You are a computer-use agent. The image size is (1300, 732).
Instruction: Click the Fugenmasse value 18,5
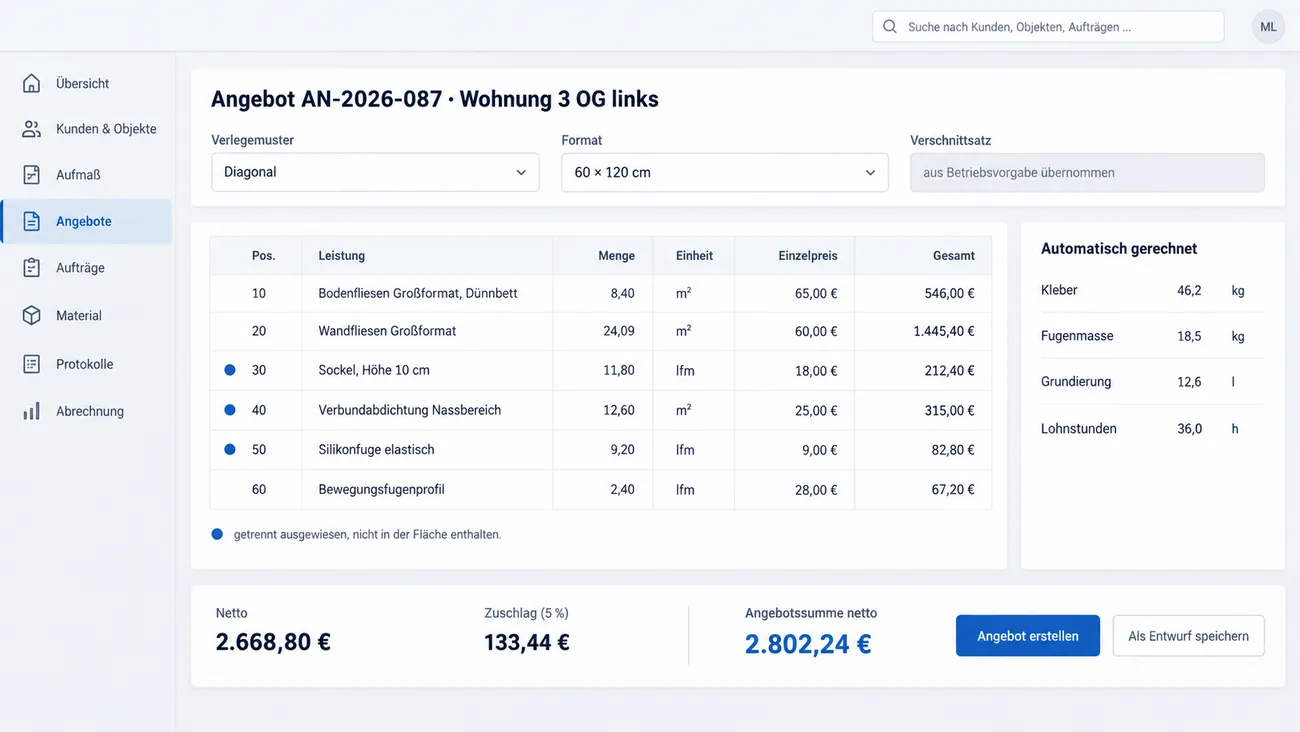click(x=1189, y=336)
